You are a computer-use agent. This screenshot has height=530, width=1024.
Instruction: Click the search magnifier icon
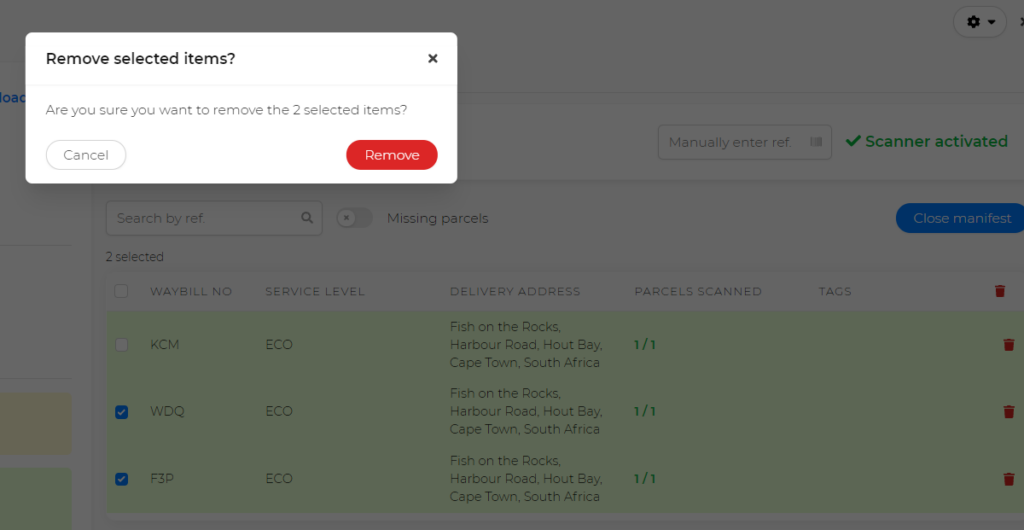click(x=307, y=217)
